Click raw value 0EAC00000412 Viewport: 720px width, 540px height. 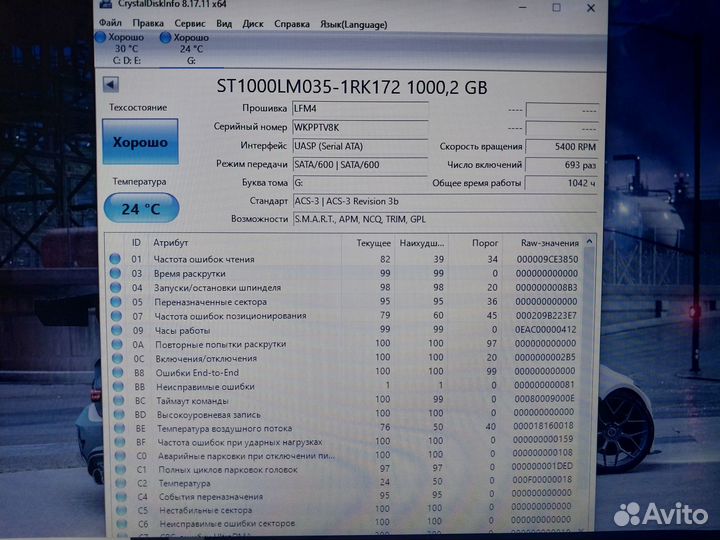pos(546,330)
